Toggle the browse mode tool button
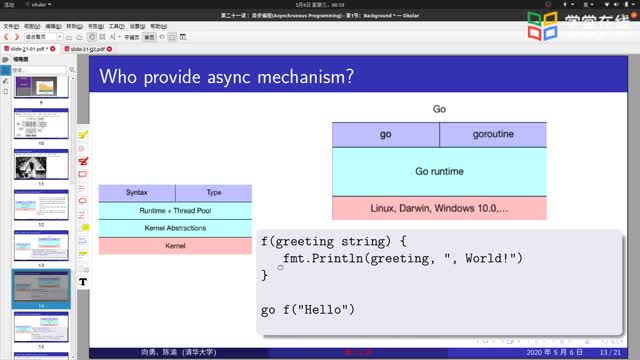 pyautogui.click(x=92, y=37)
